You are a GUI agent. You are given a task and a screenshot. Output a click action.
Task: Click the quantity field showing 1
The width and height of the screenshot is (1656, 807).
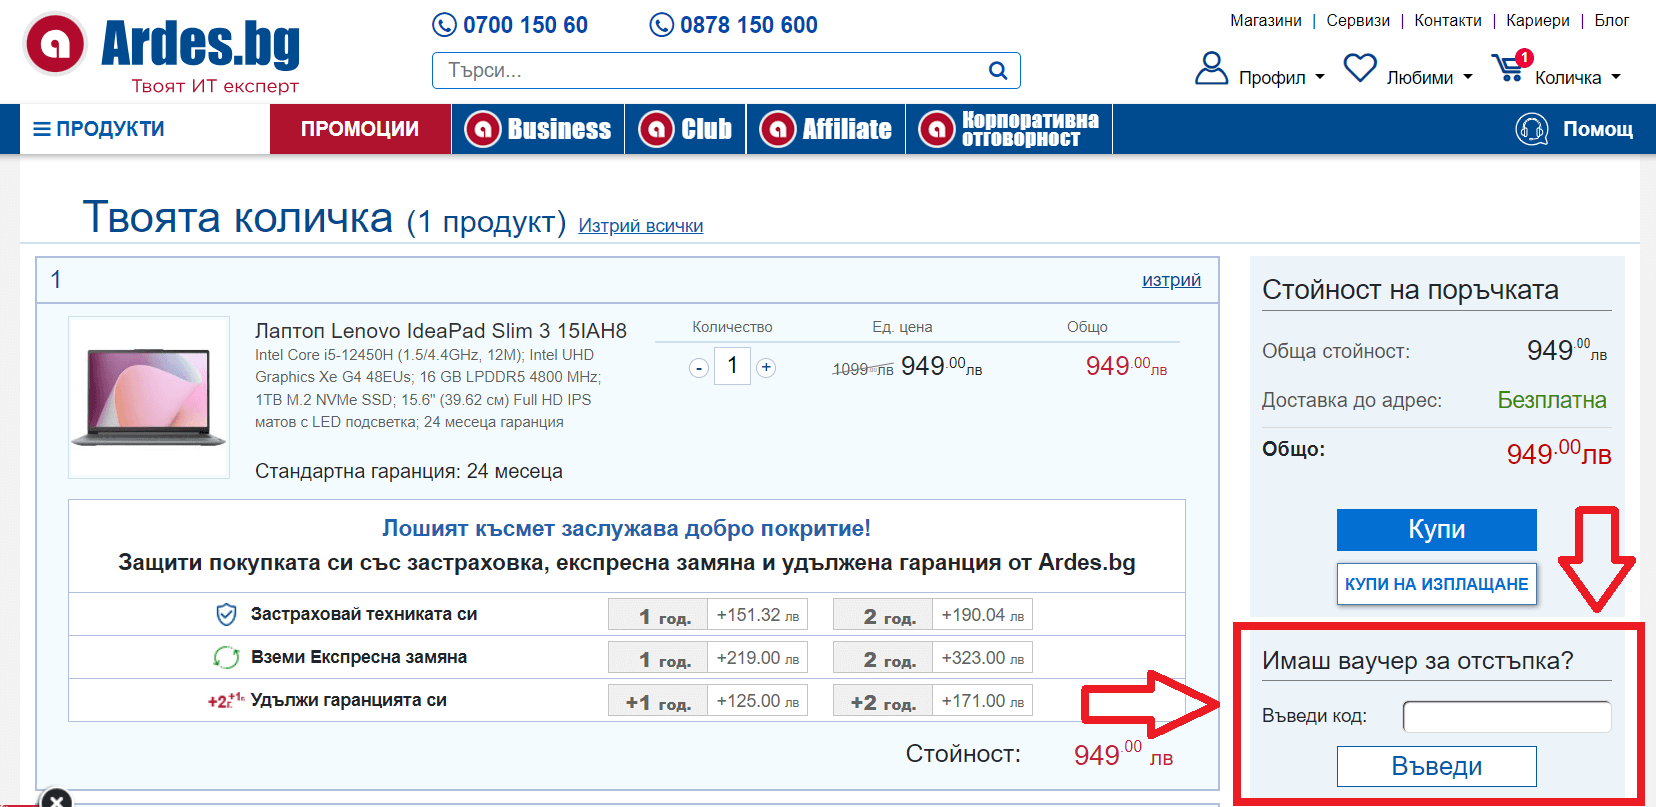(732, 366)
